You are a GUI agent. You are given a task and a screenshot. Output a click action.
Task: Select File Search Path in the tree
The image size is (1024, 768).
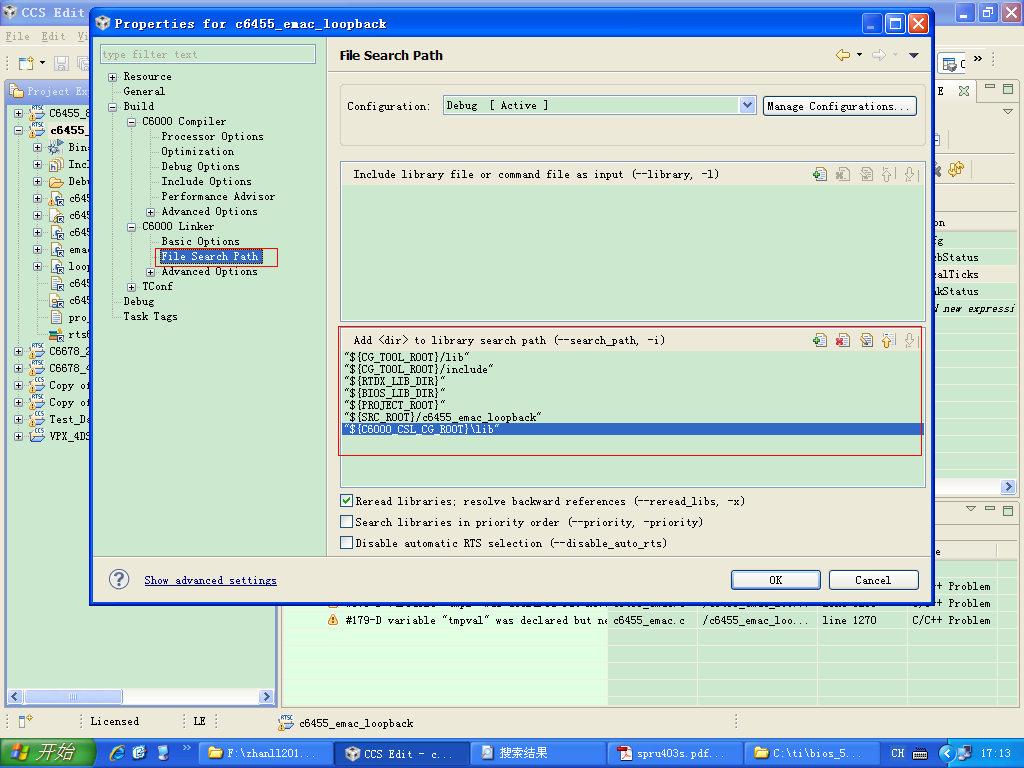(210, 257)
